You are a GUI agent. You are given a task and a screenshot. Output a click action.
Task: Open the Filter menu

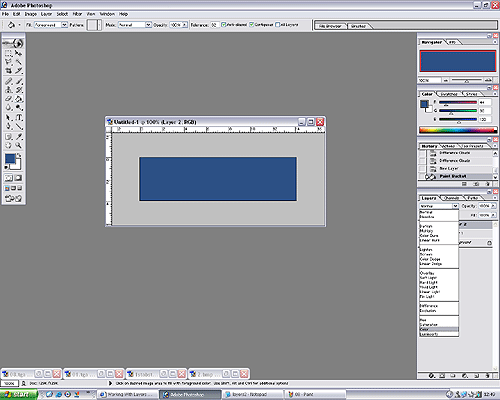(x=77, y=14)
